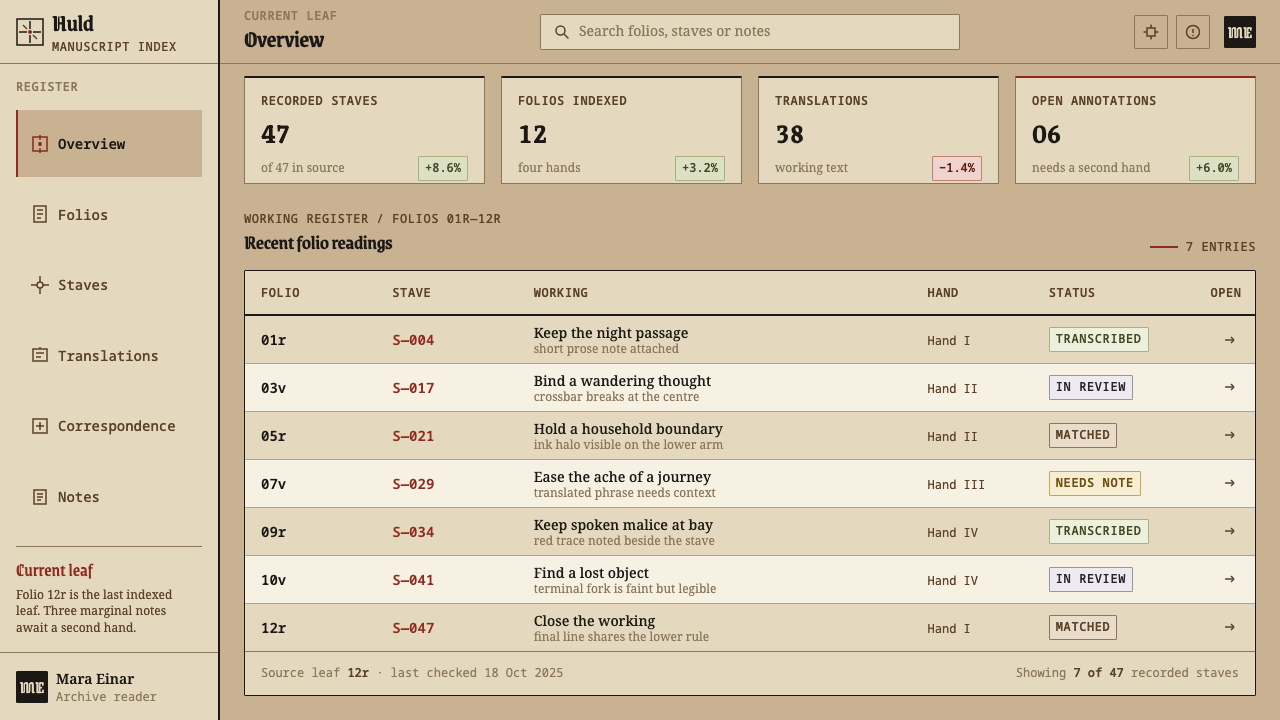Click the Mara Einar user name
This screenshot has width=1280, height=720.
pyautogui.click(x=95, y=679)
